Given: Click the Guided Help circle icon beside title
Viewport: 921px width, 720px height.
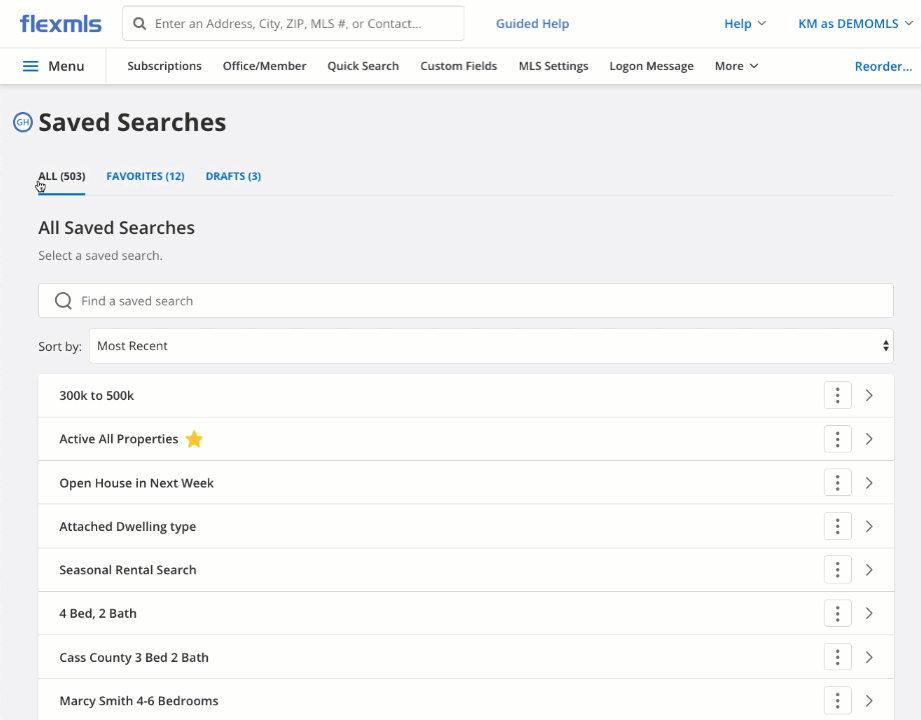Looking at the screenshot, I should pos(22,122).
